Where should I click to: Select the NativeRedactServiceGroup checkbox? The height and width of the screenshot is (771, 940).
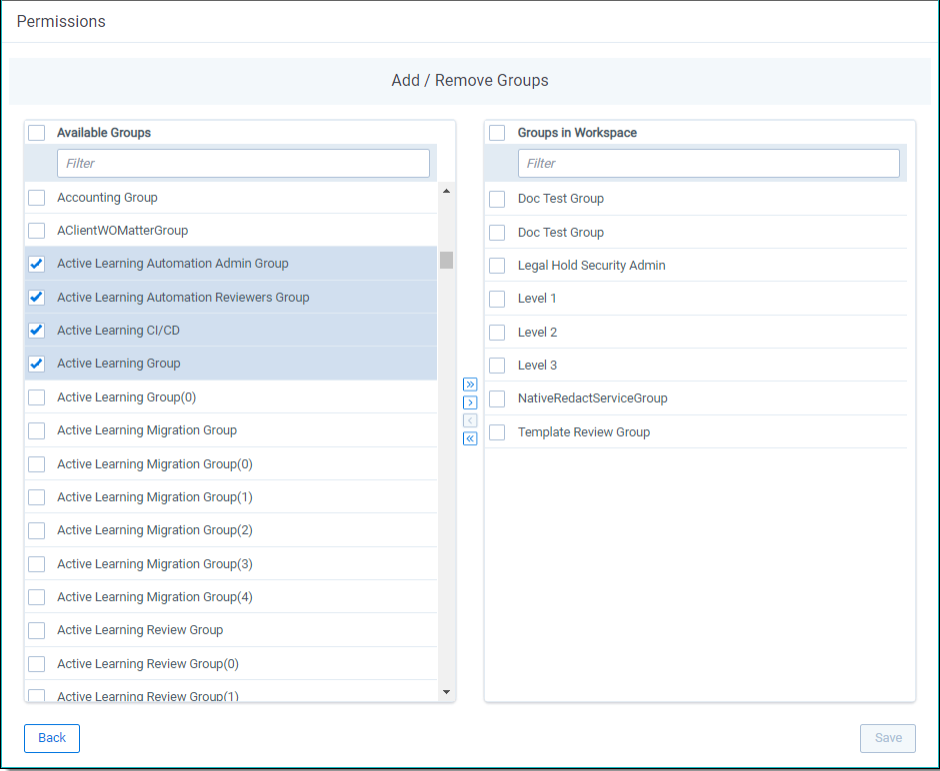497,398
